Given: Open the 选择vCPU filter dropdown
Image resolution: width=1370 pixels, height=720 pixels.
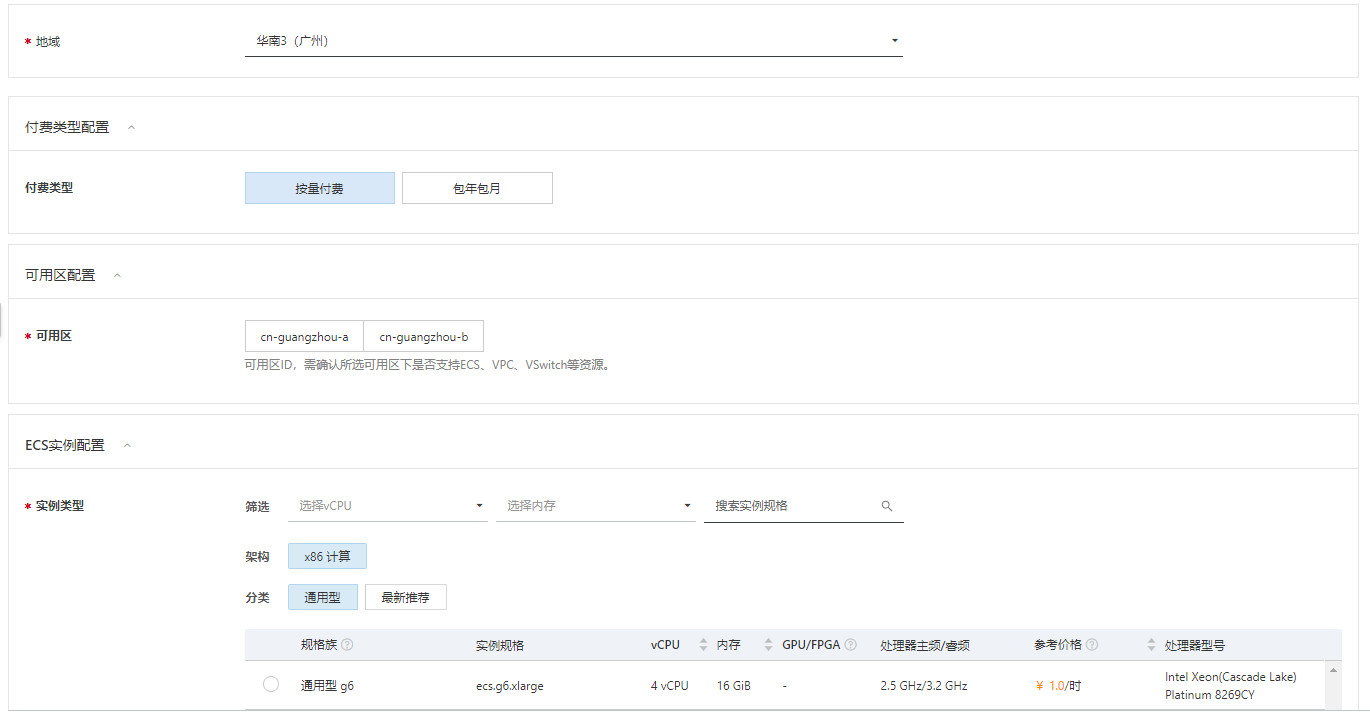Looking at the screenshot, I should [389, 506].
